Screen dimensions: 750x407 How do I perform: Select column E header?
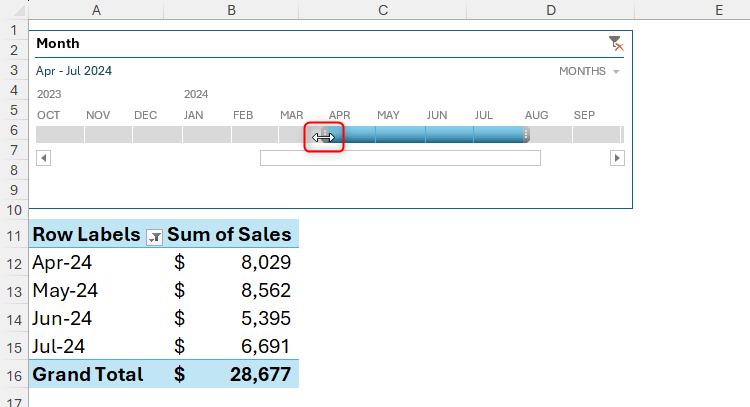[x=718, y=10]
